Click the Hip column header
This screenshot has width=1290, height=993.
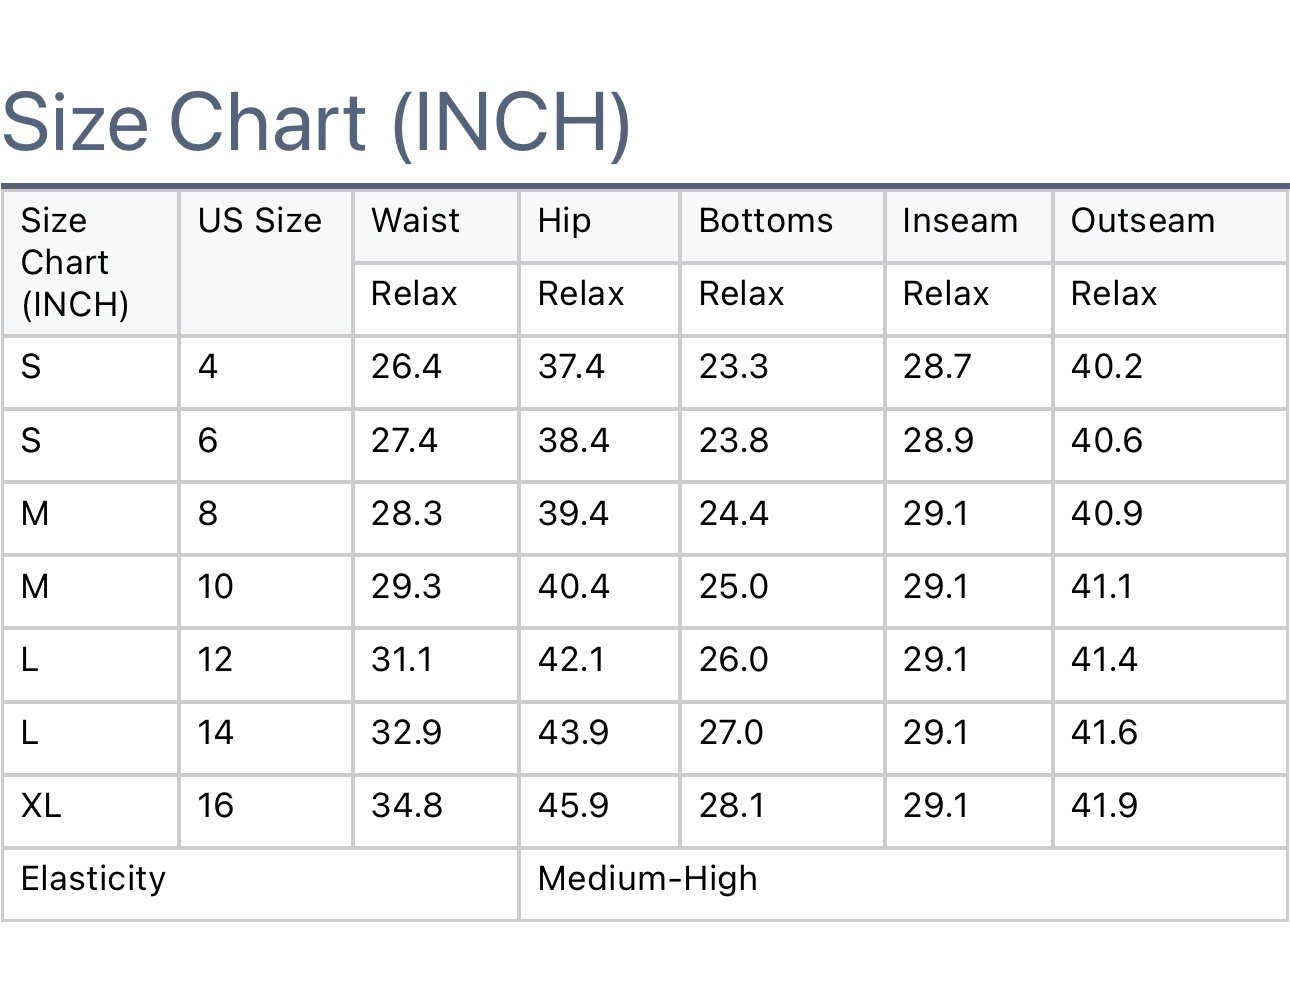(x=564, y=221)
